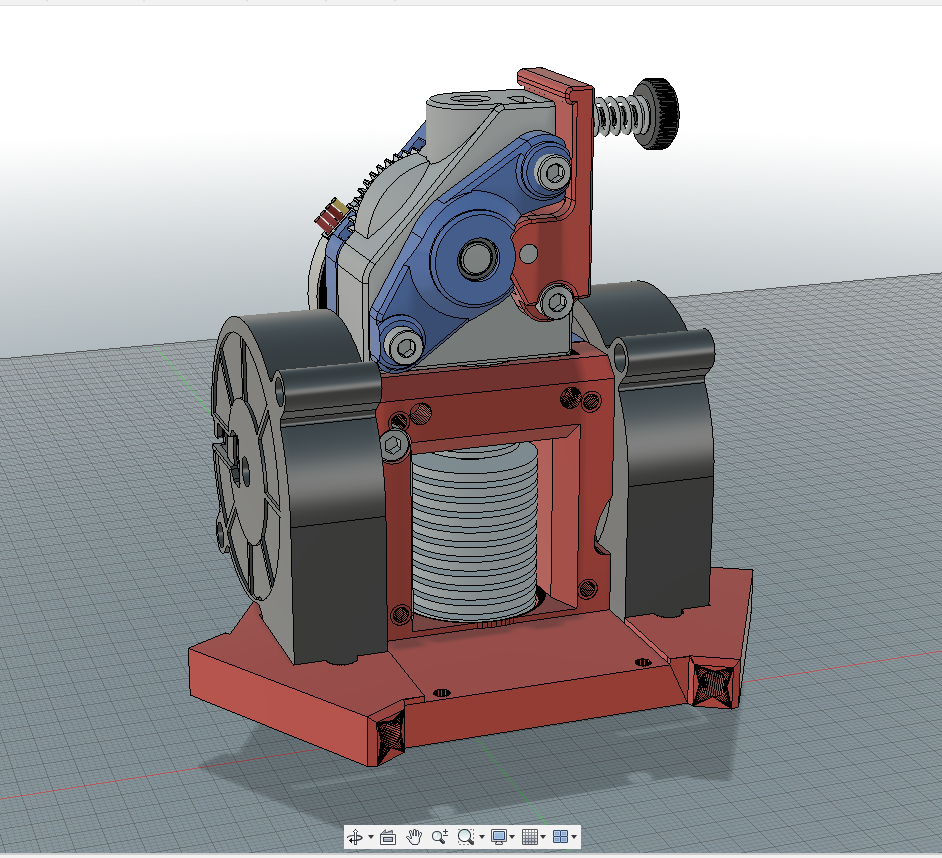The width and height of the screenshot is (942, 858).
Task: Expand the Grid and Snaps dropdown arrow
Action: [543, 836]
